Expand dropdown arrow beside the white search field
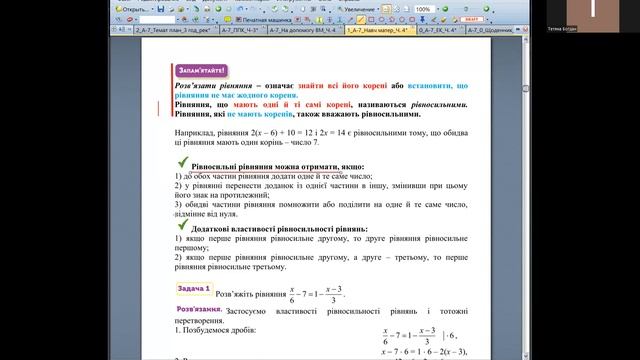This screenshot has width=640, height=360. (x=178, y=20)
